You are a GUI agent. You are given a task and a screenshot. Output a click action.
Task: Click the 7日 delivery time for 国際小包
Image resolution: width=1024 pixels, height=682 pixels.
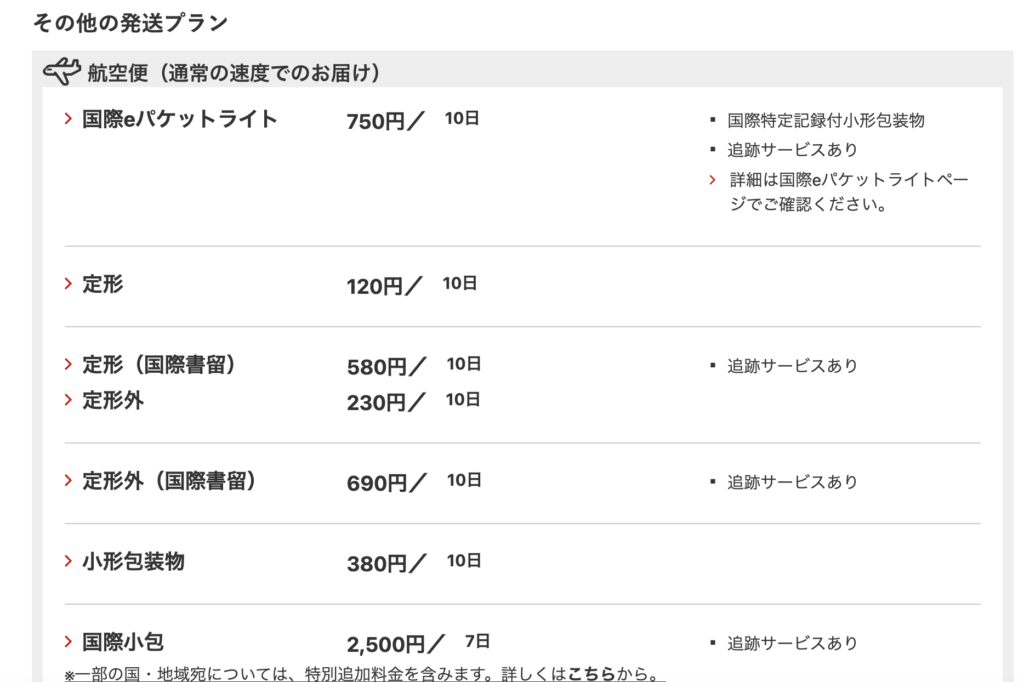478,641
